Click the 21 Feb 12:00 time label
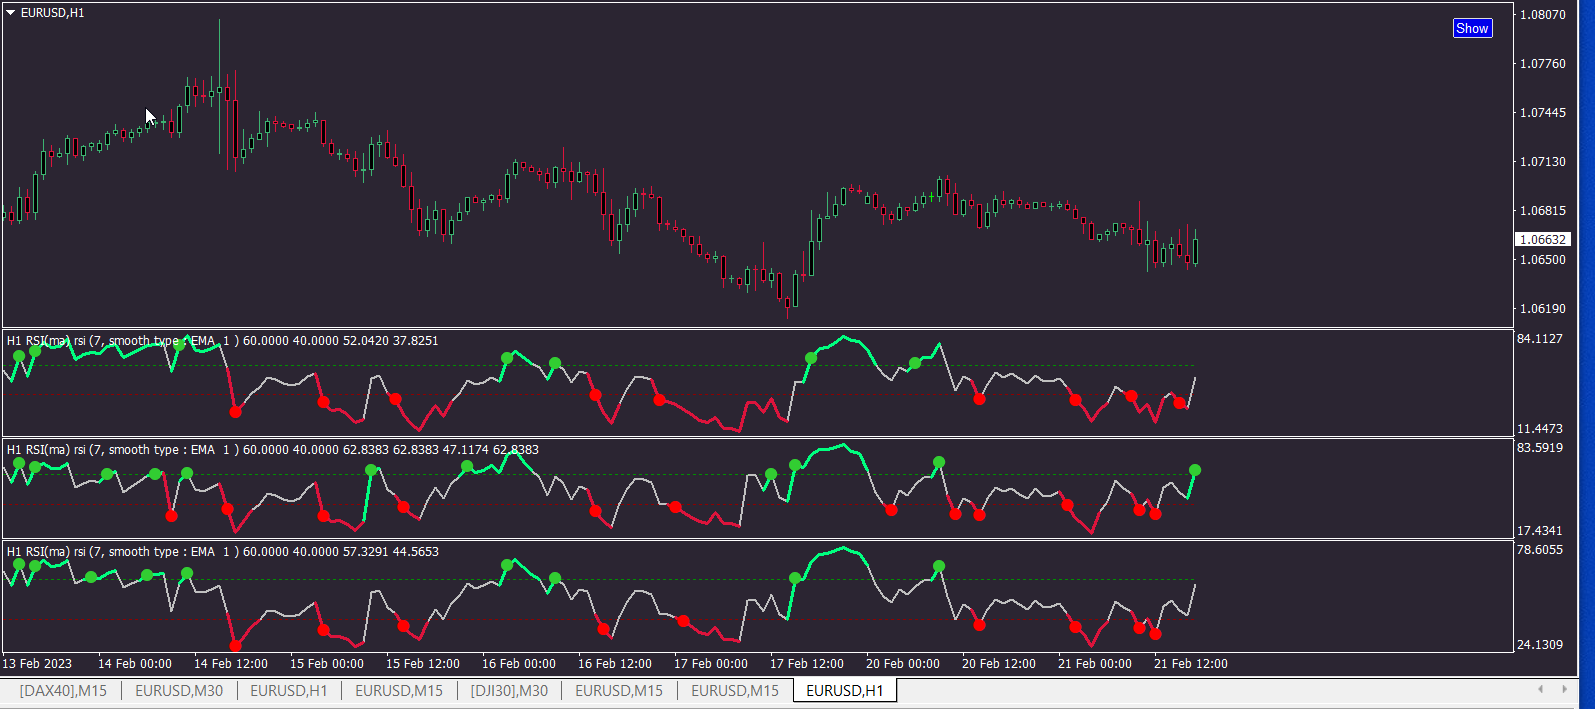The image size is (1595, 709). pyautogui.click(x=1191, y=664)
